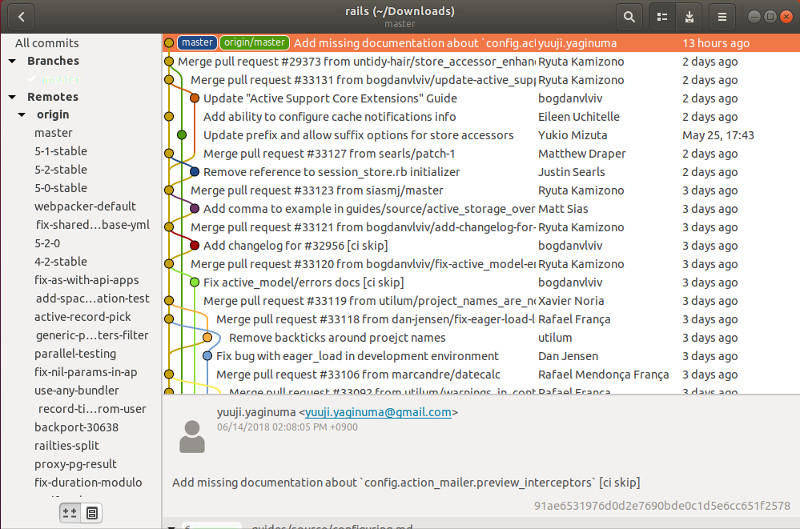Click the back arrow button in header
This screenshot has height=529, width=800.
click(x=22, y=16)
